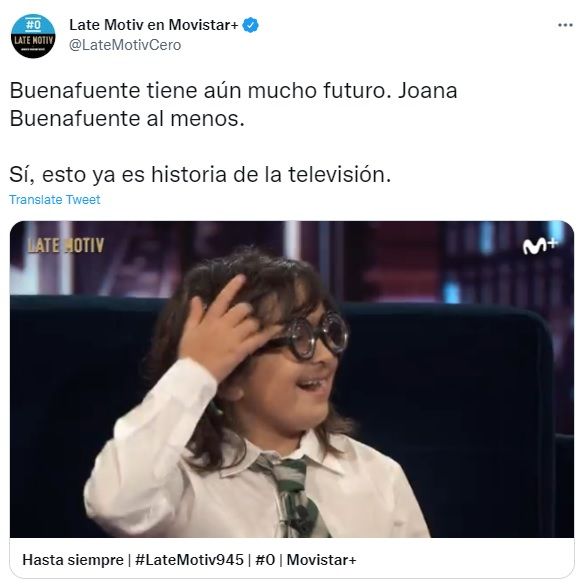Viewport: 587px width, 586px height.
Task: Click the #0 badge in the avatar
Action: click(33, 25)
